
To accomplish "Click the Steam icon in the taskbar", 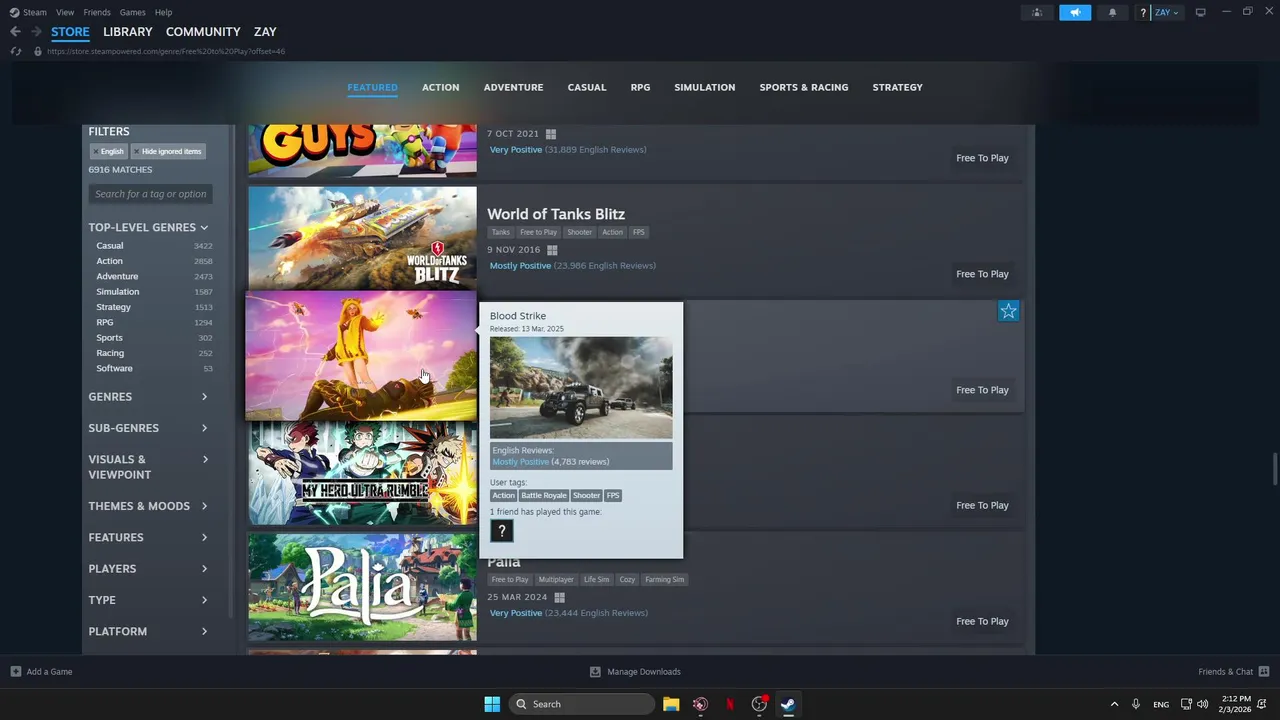I will click(x=788, y=704).
